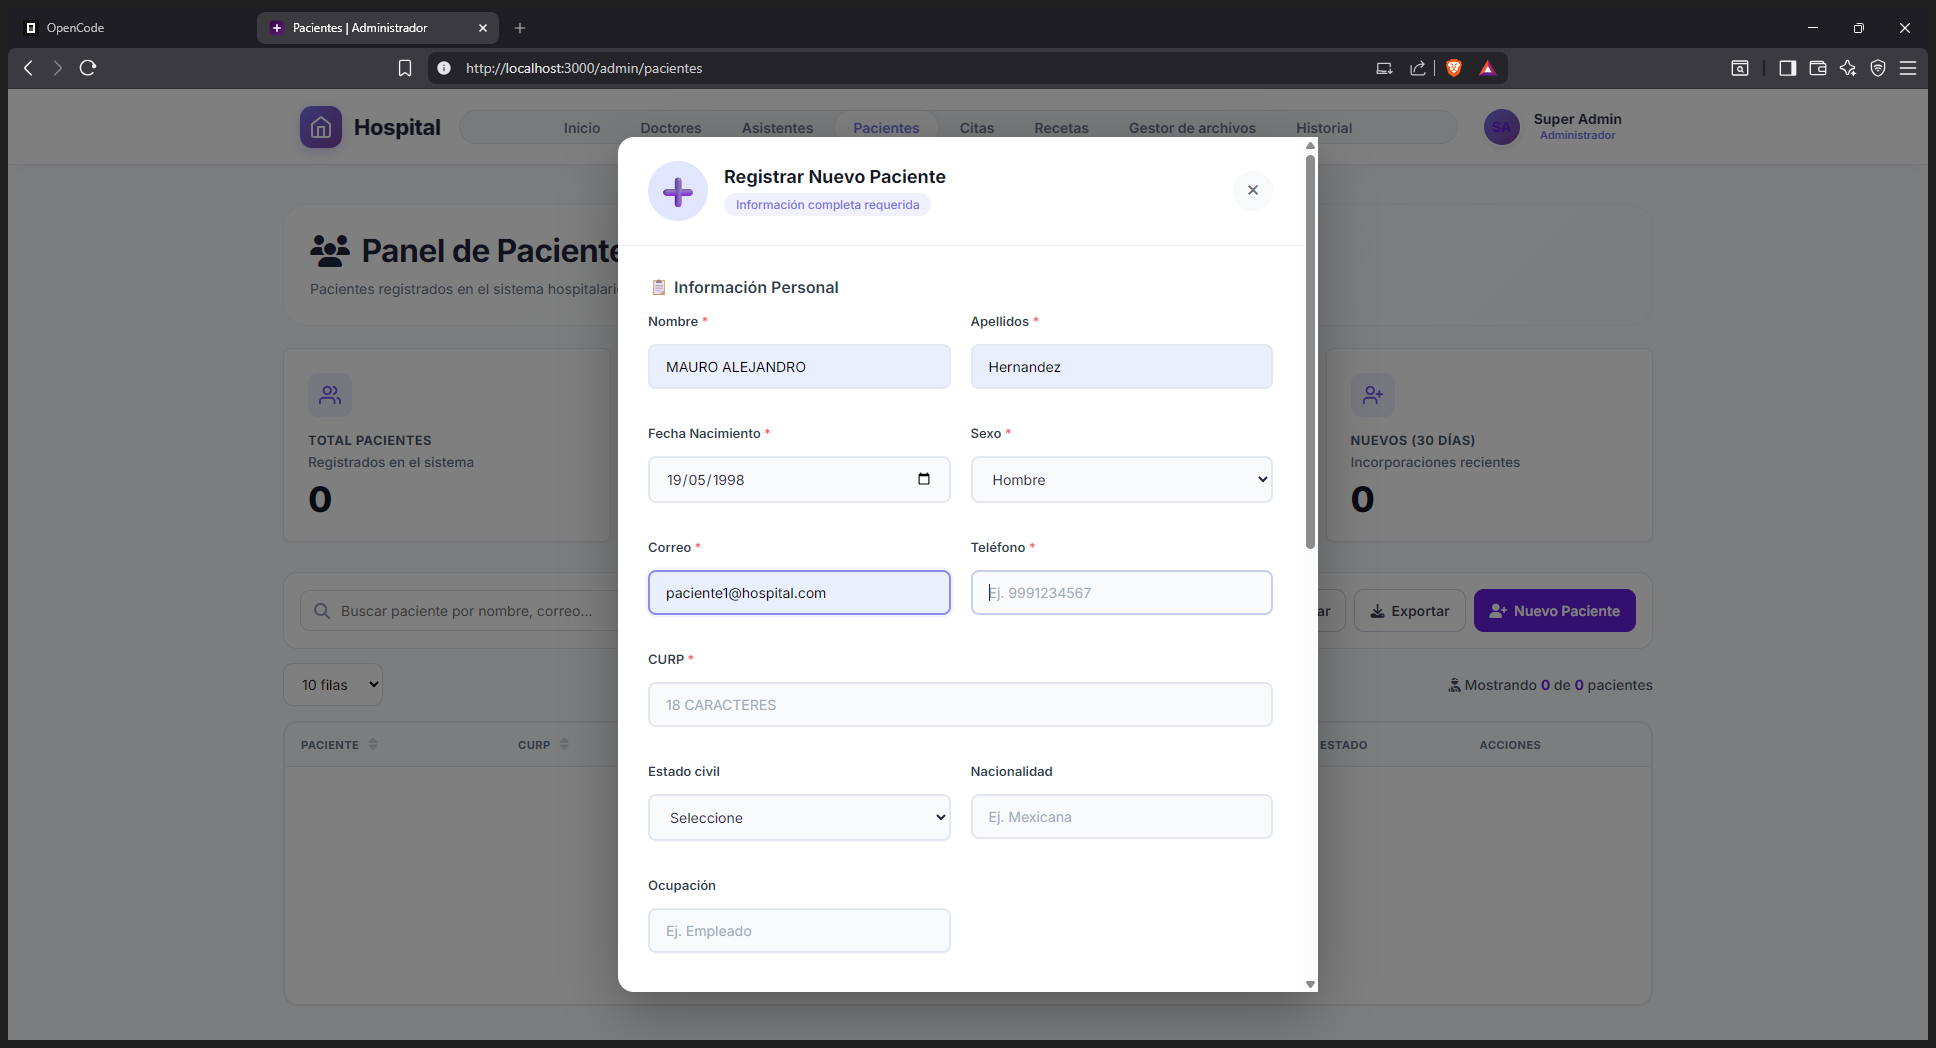
Task: Toggle the browser sidebar panel icon
Action: (1787, 68)
